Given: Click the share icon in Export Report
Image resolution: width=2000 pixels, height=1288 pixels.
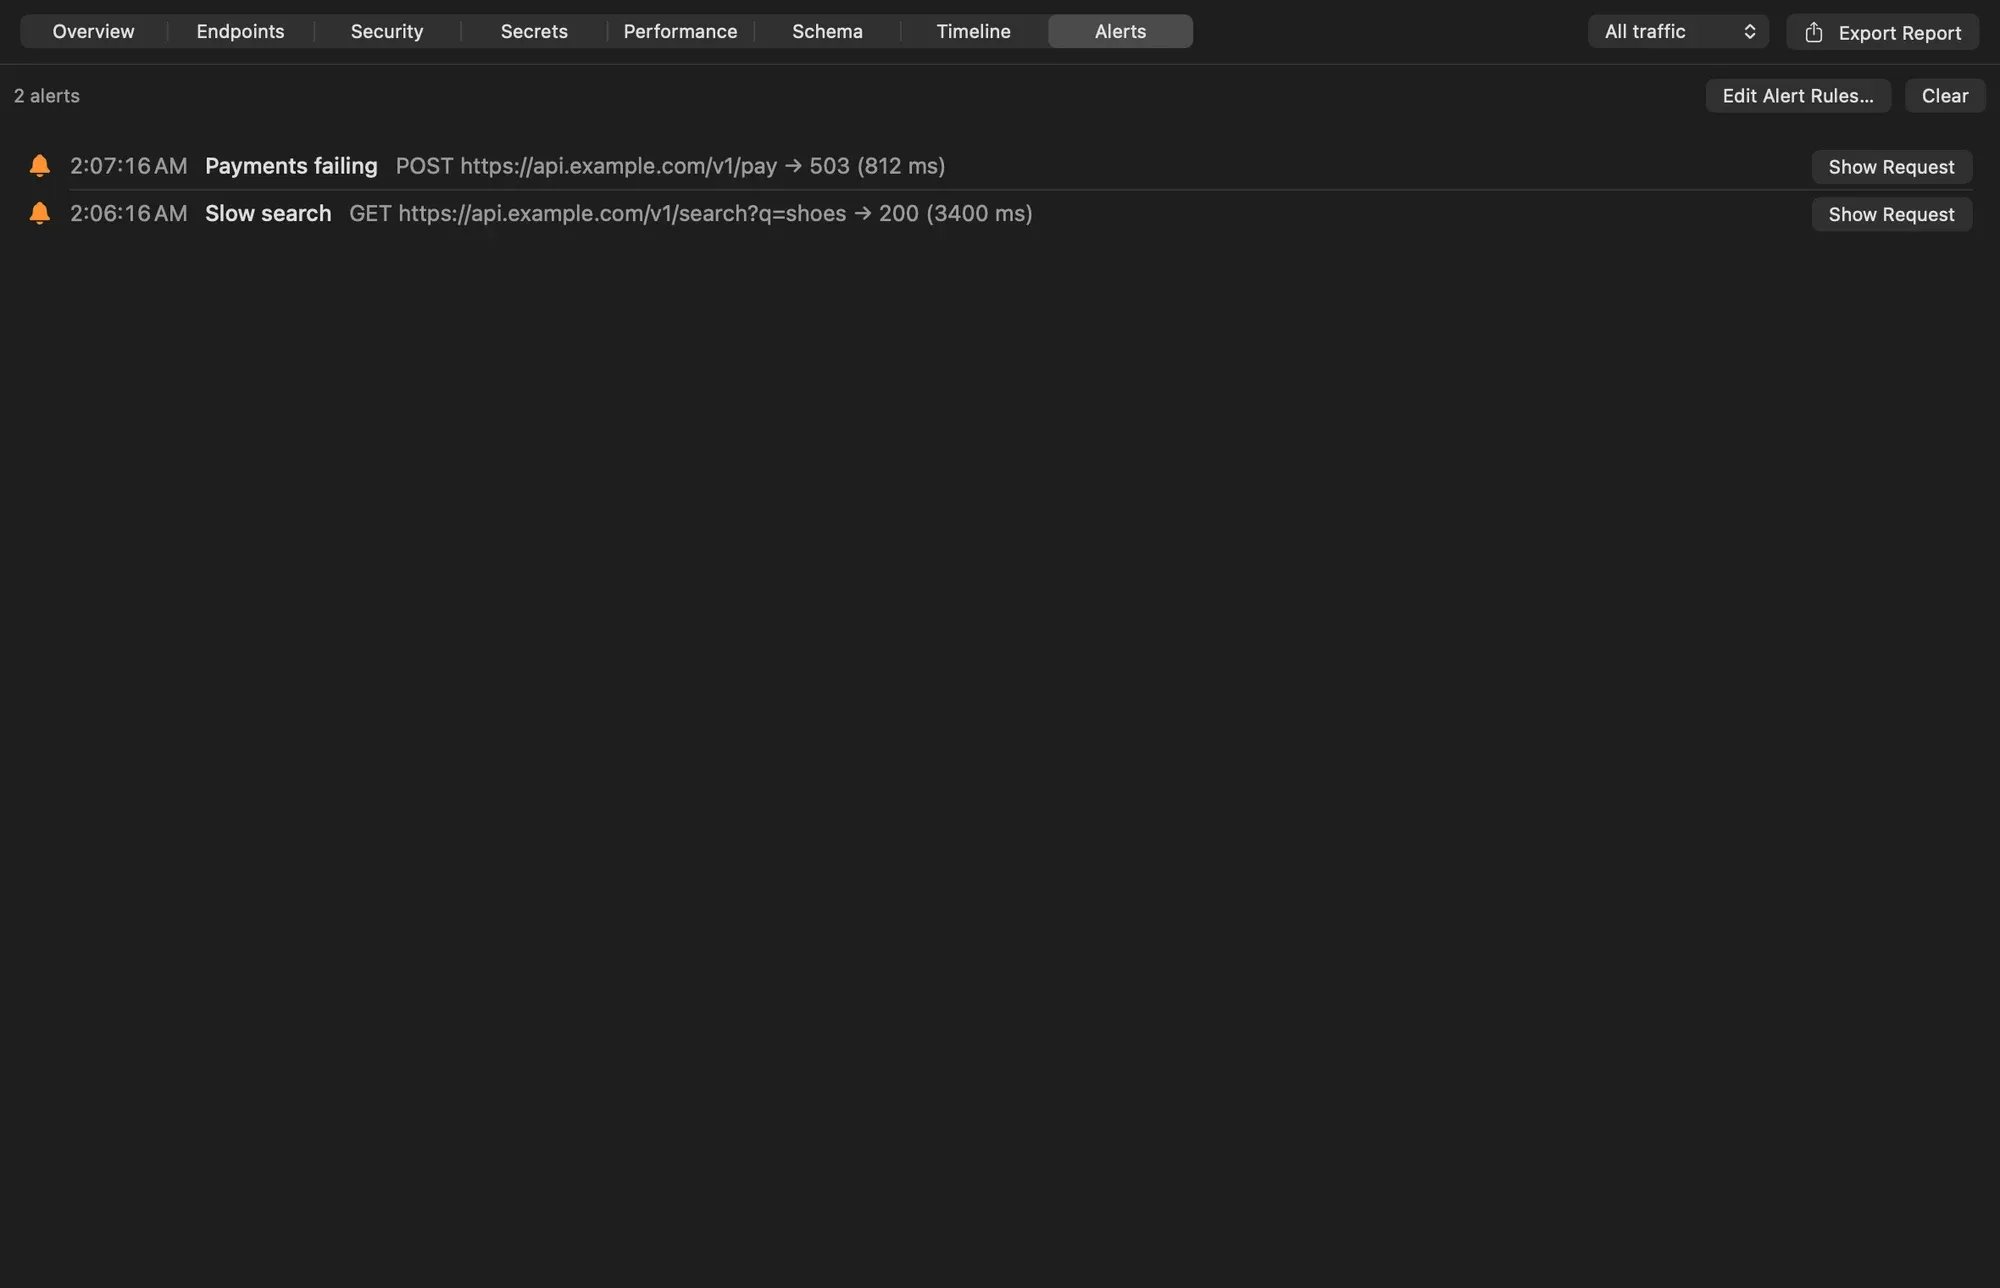Looking at the screenshot, I should click(x=1814, y=32).
